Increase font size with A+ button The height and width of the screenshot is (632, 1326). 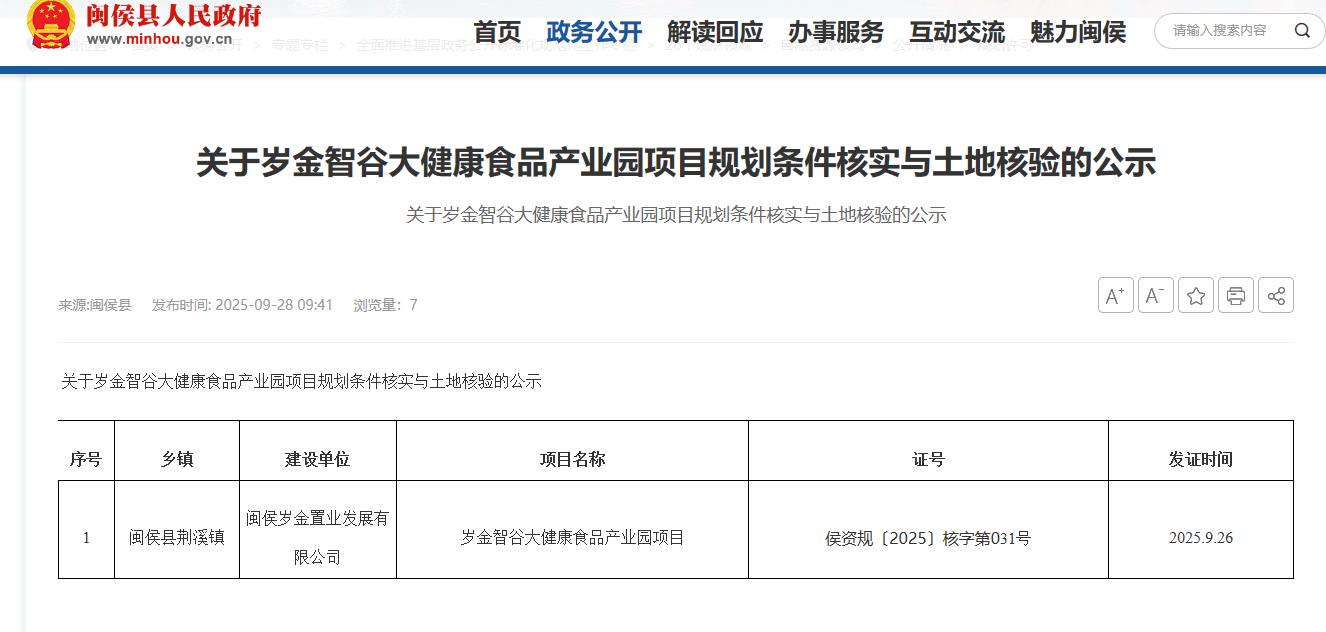(x=1115, y=296)
